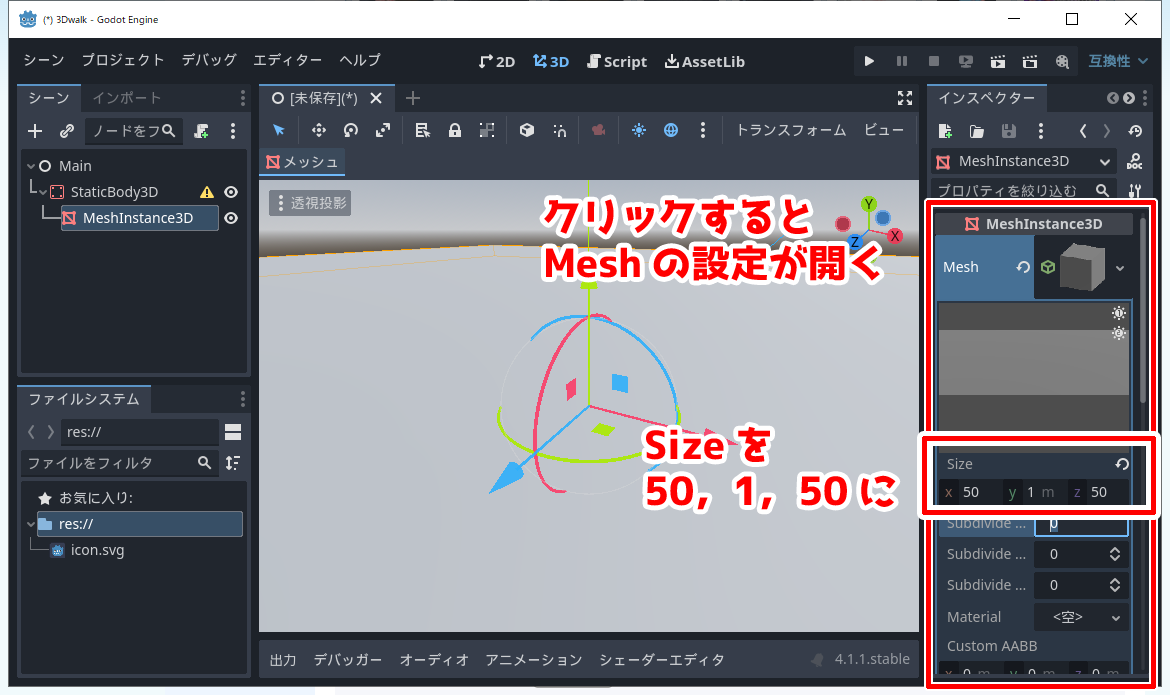
Task: Open the デバッグ menu
Action: click(209, 60)
